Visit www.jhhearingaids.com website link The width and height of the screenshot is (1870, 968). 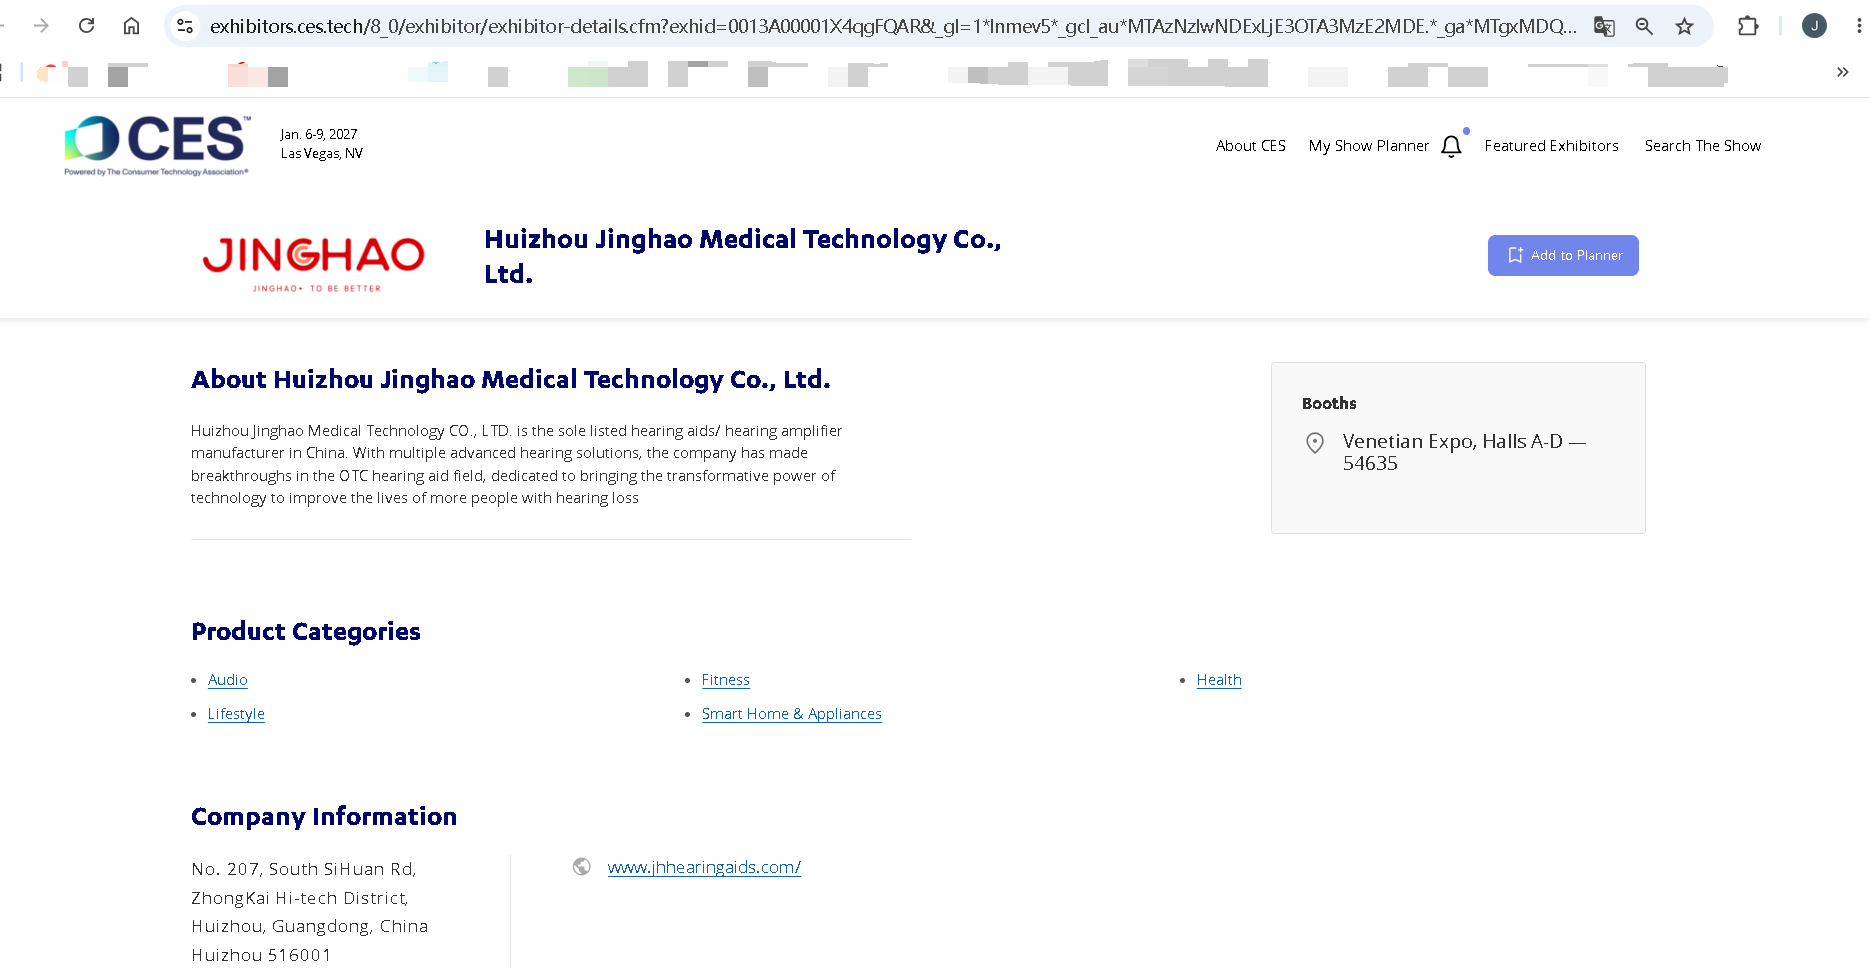pyautogui.click(x=704, y=868)
